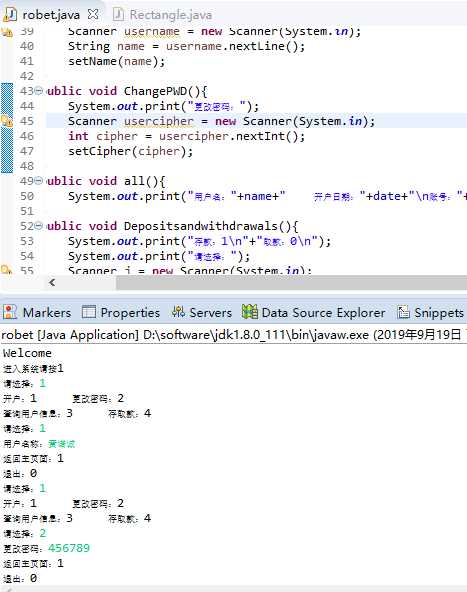Open the Data Source Explorer tab

click(323, 313)
